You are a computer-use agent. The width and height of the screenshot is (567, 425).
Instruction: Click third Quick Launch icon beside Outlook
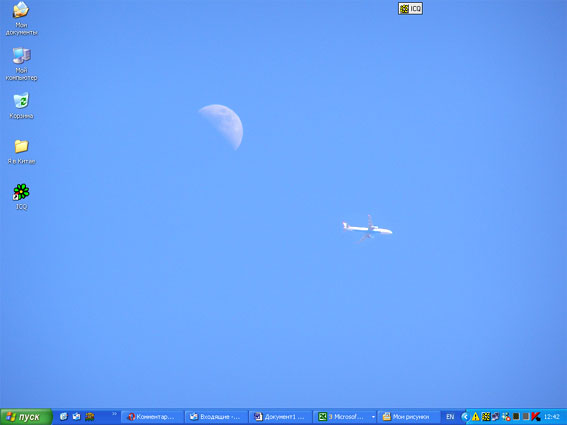click(x=90, y=417)
